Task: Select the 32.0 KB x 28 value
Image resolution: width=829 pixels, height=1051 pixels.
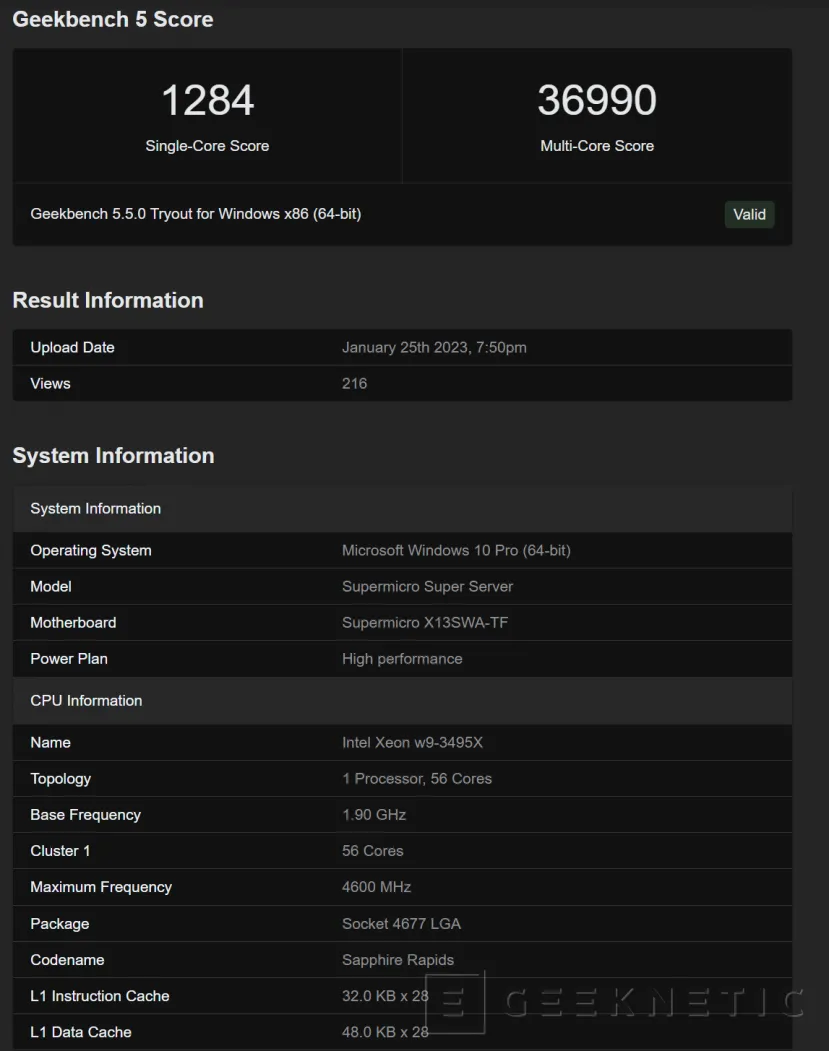Action: [x=385, y=996]
